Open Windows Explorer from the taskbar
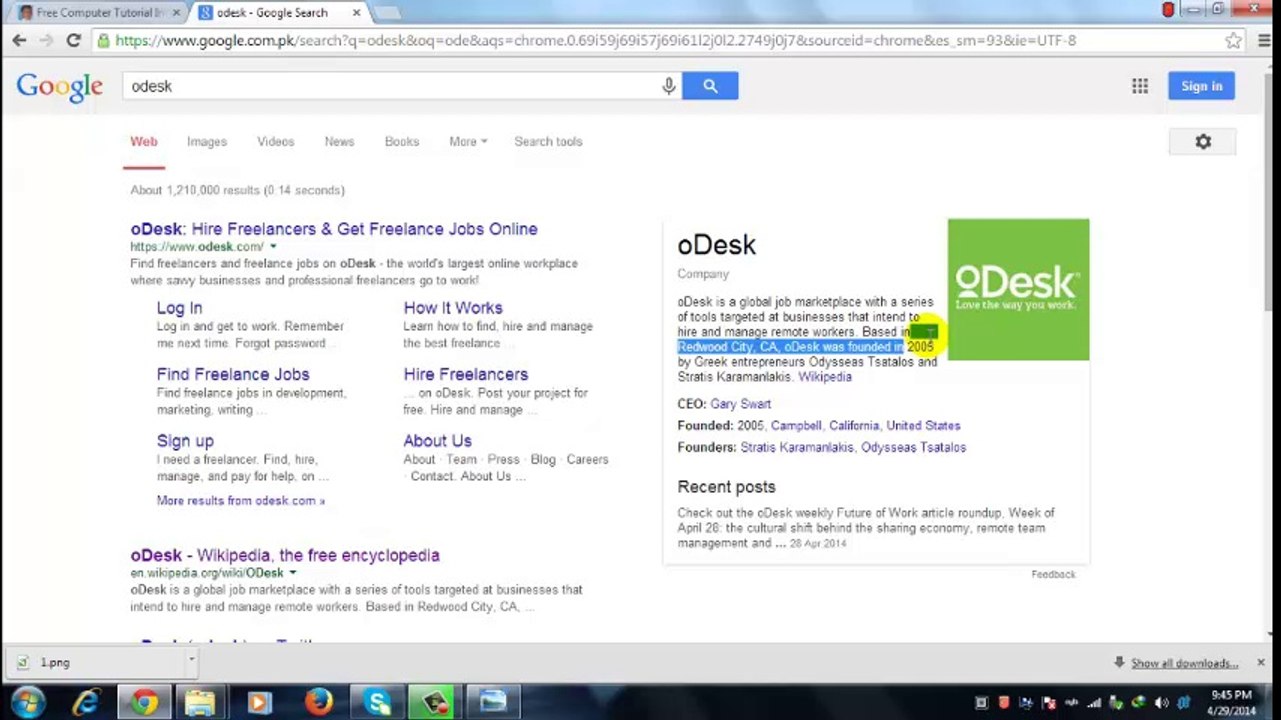Image resolution: width=1281 pixels, height=720 pixels. [x=200, y=702]
